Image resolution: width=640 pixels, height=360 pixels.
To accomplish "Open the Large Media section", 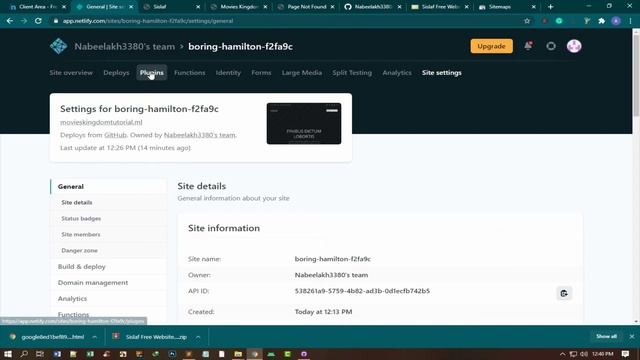I will (x=302, y=73).
